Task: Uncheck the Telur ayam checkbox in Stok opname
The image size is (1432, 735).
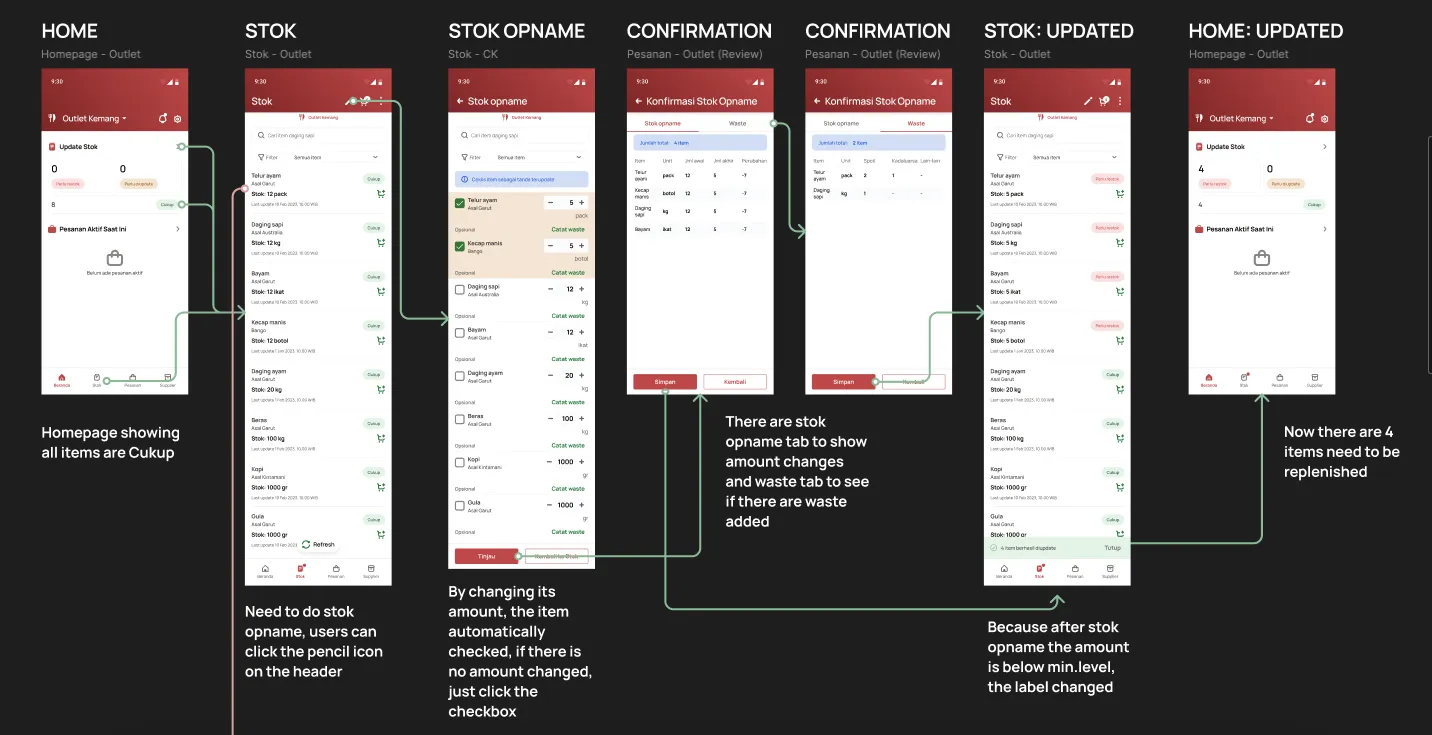Action: pos(460,203)
